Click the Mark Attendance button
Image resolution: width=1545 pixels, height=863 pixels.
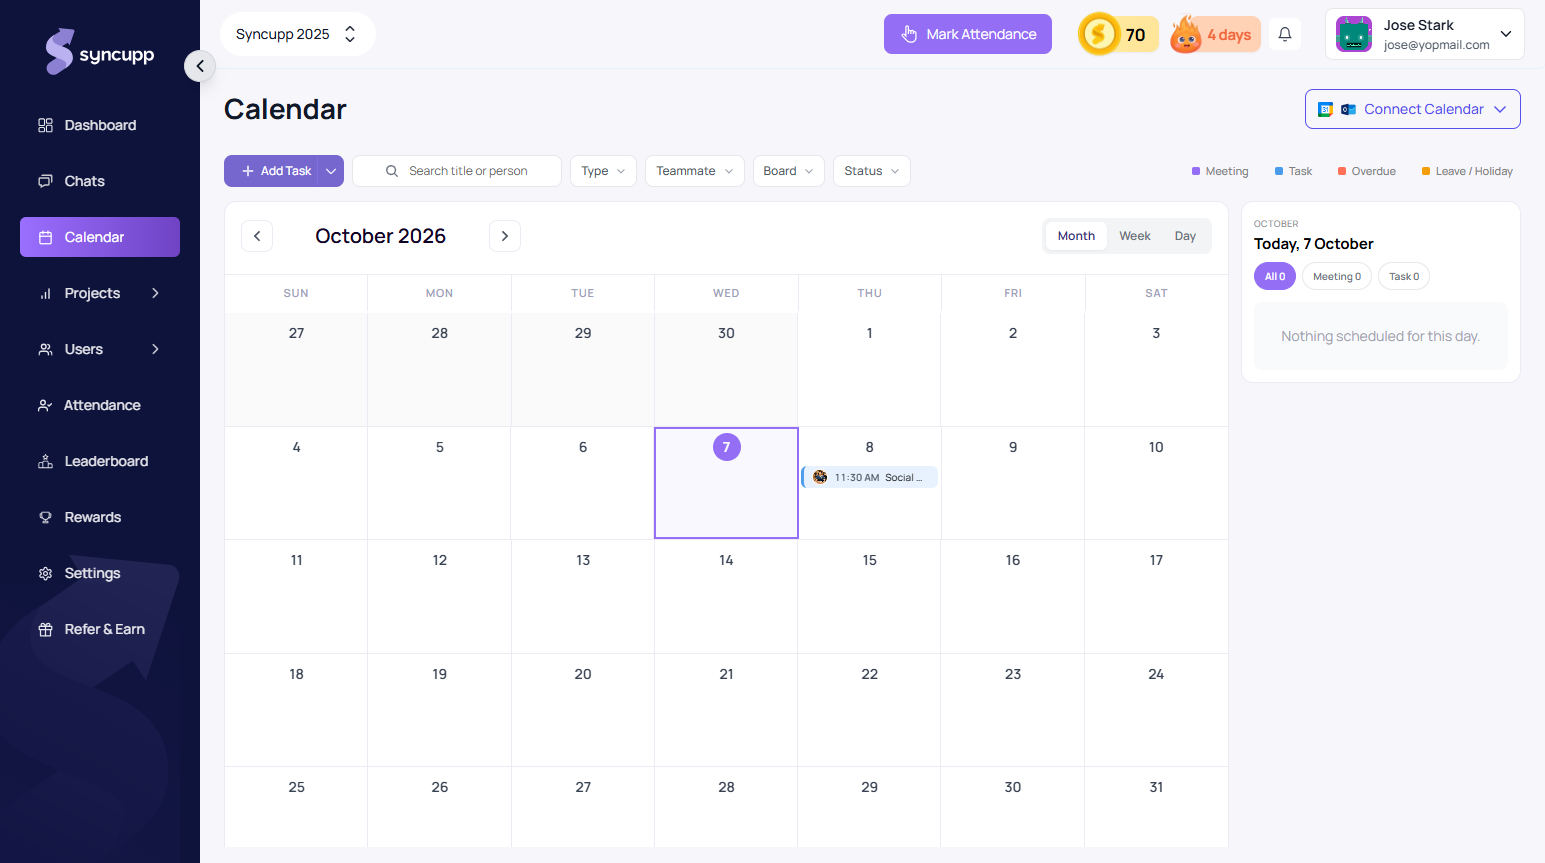click(968, 34)
